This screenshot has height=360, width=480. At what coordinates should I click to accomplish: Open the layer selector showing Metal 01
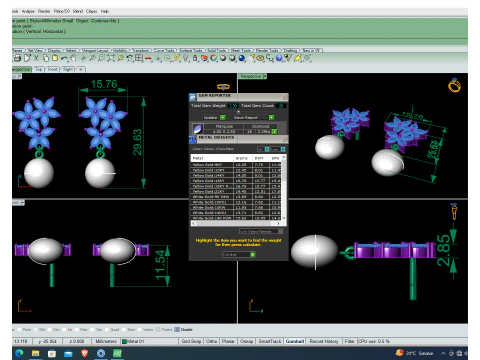point(149,341)
